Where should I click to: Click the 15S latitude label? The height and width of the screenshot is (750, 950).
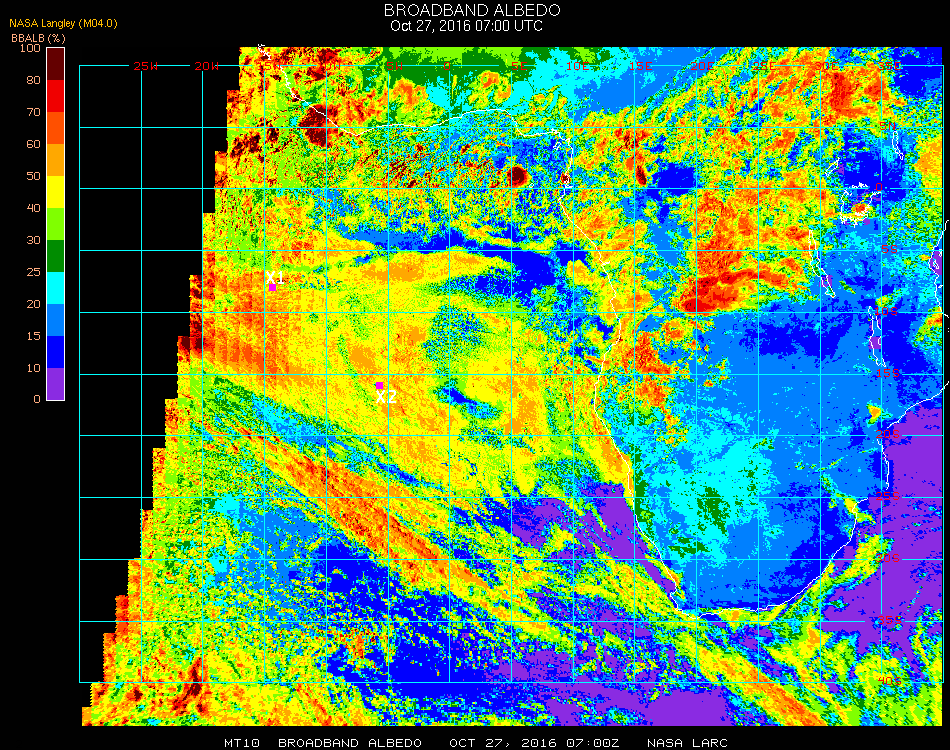888,373
